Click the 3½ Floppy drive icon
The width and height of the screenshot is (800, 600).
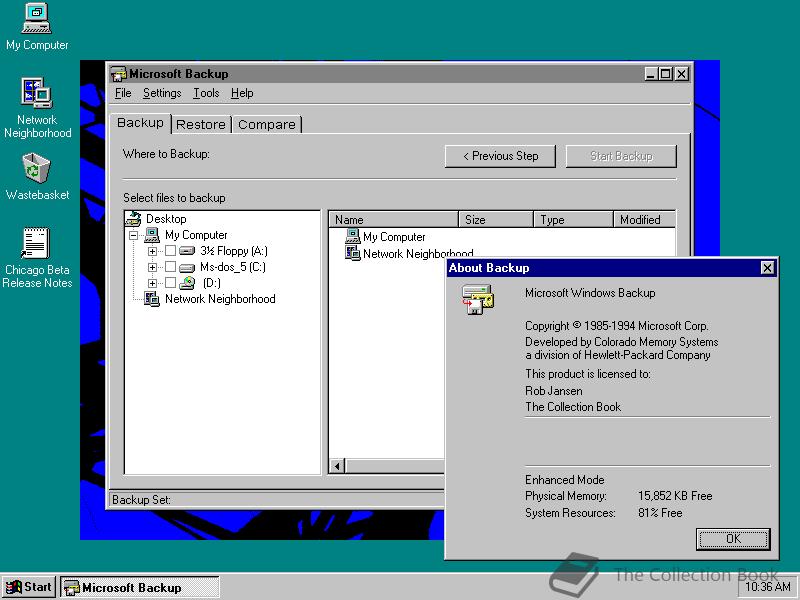pyautogui.click(x=187, y=251)
